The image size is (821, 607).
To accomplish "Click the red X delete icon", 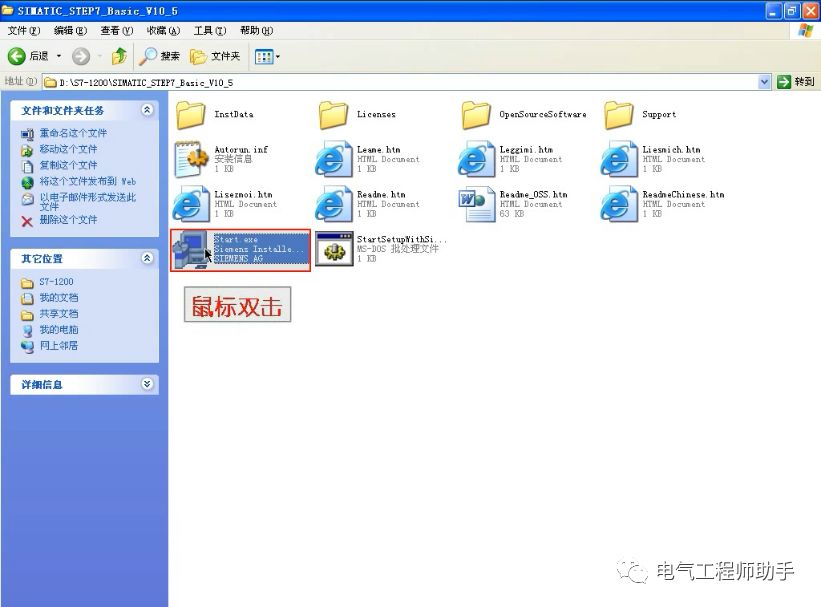I will pos(27,222).
